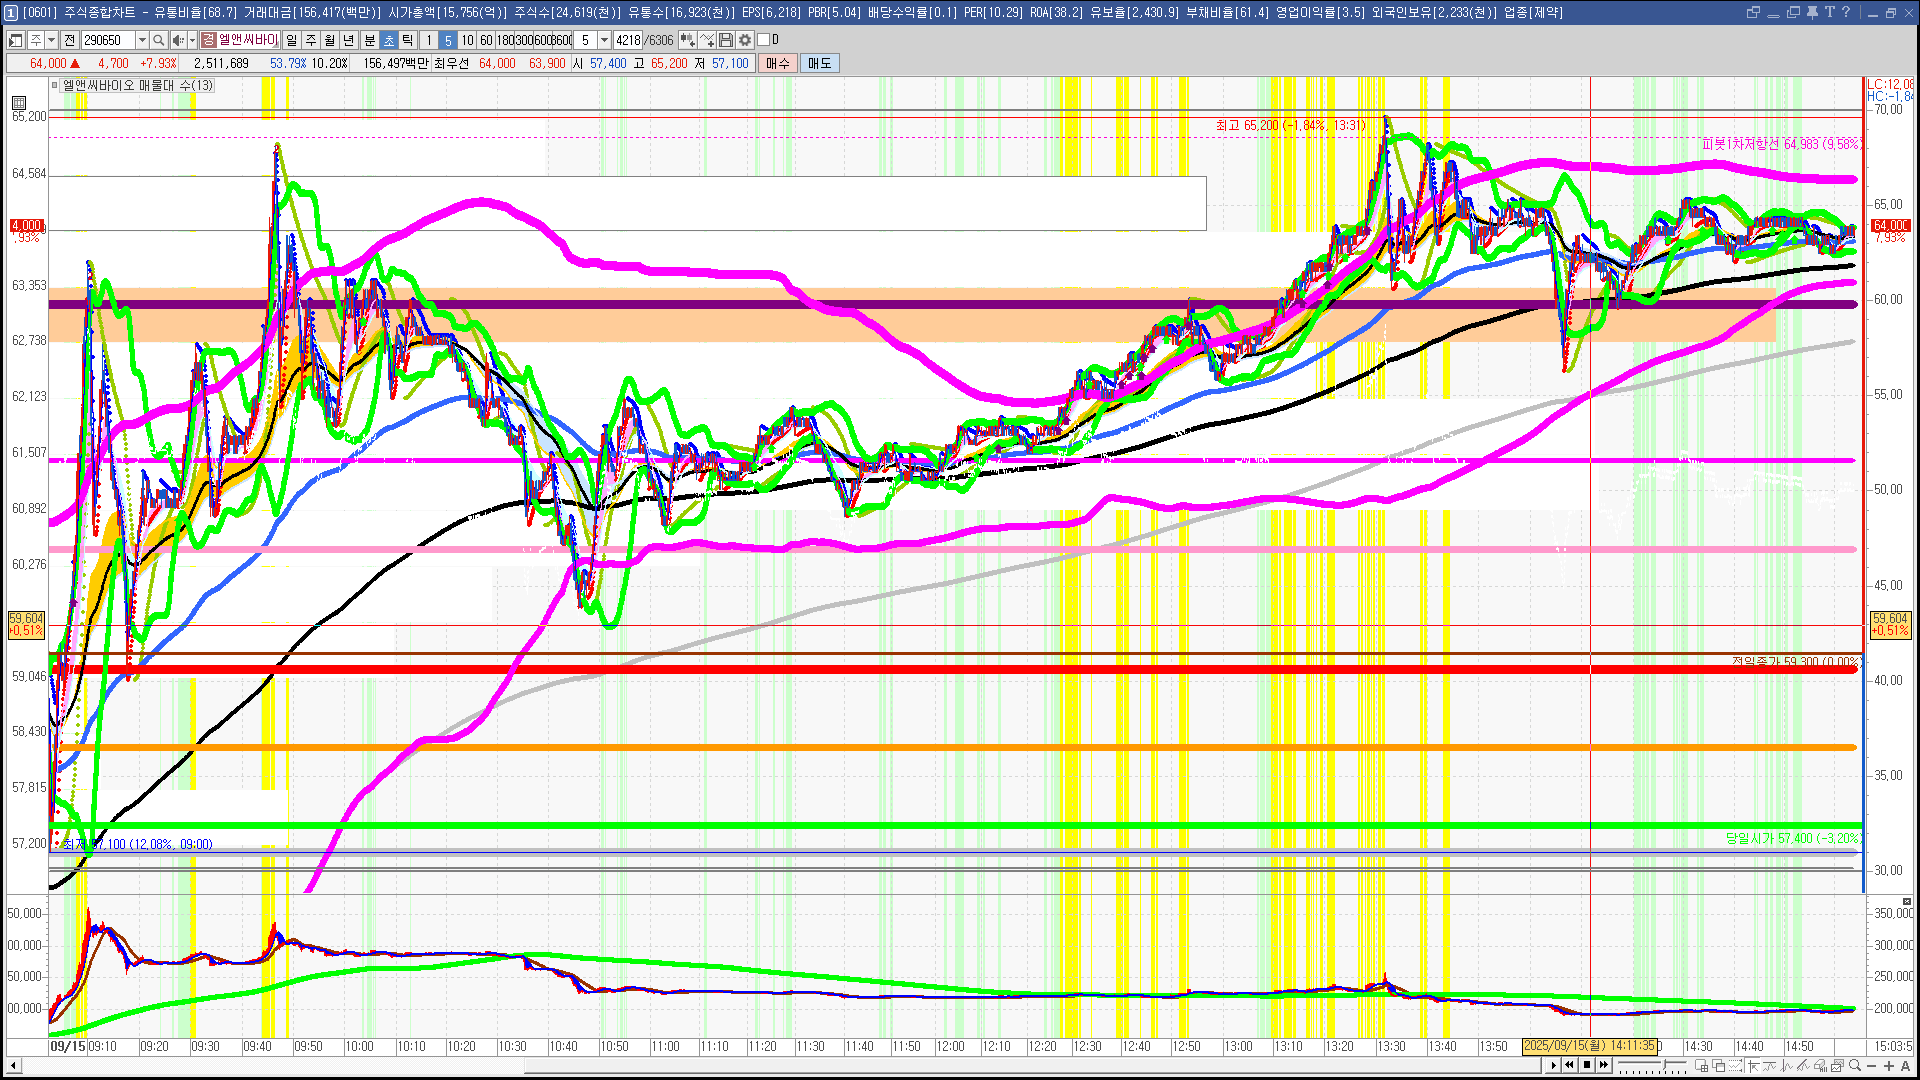The width and height of the screenshot is (1920, 1080).
Task: Click the stock search magnifier icon
Action: pos(158,40)
